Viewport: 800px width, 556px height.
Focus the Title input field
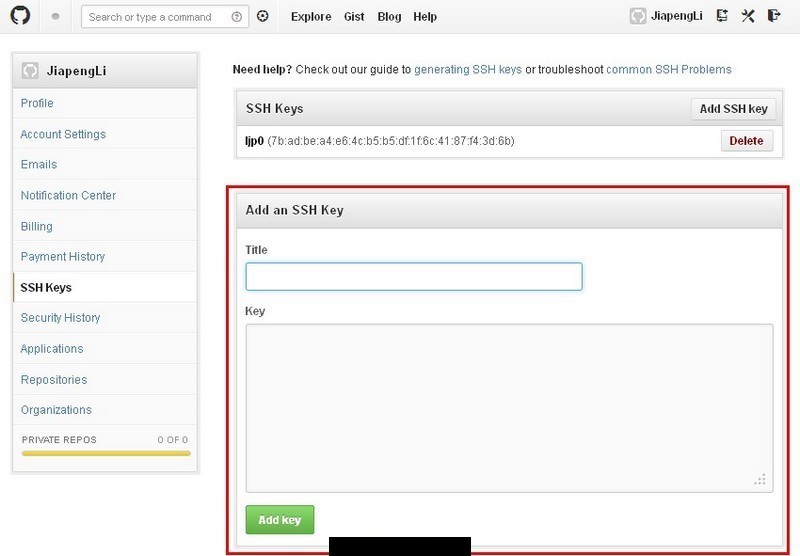click(x=414, y=276)
